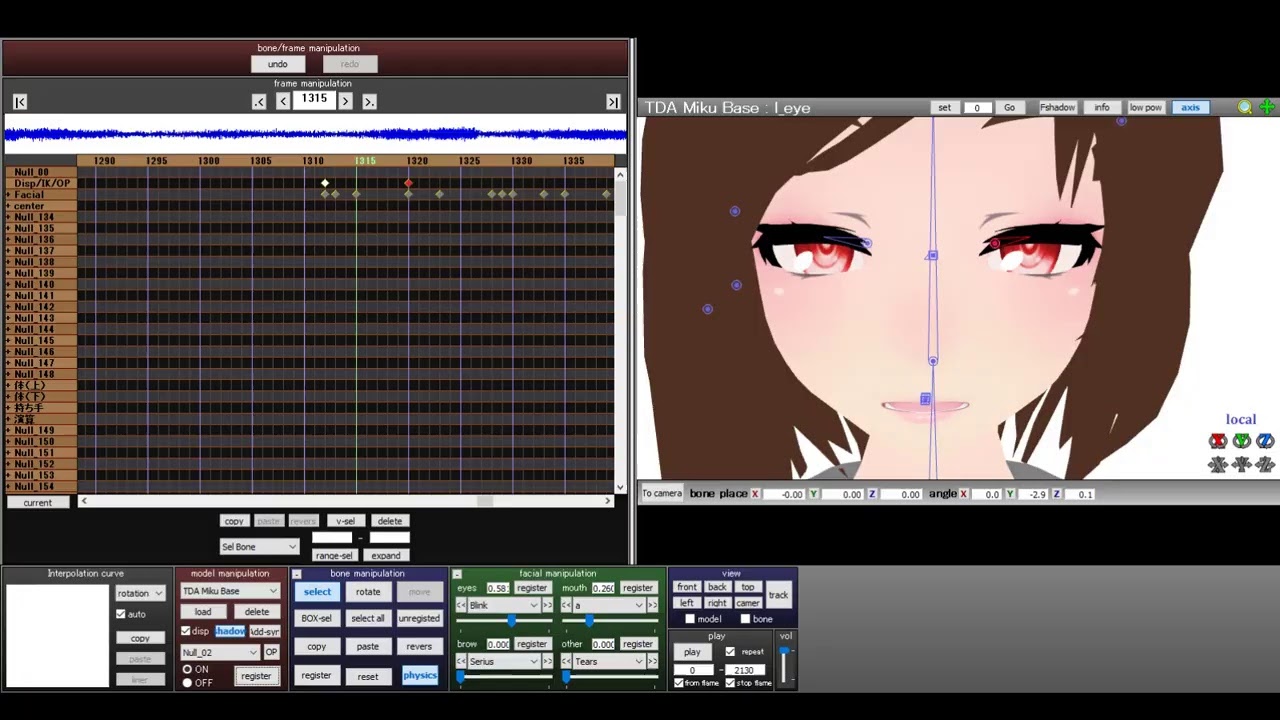Open the mouth morph 'a' dropdown
This screenshot has height=720, width=1280.
pyautogui.click(x=609, y=606)
